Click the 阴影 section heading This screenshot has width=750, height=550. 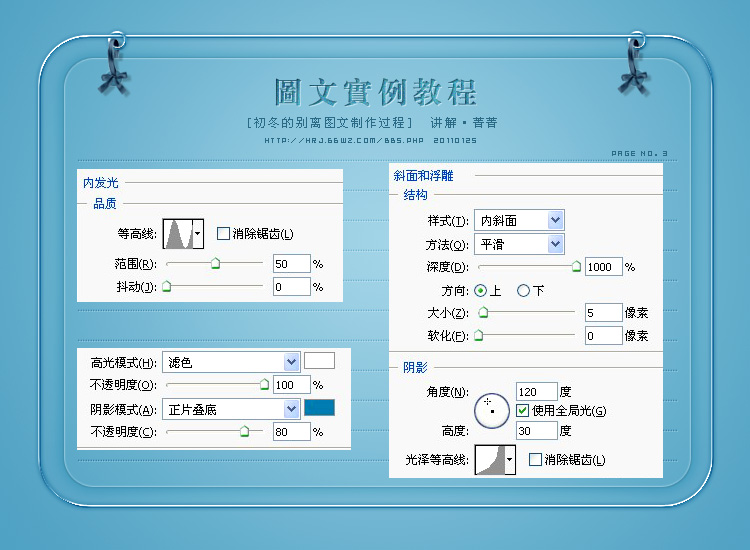pyautogui.click(x=415, y=367)
